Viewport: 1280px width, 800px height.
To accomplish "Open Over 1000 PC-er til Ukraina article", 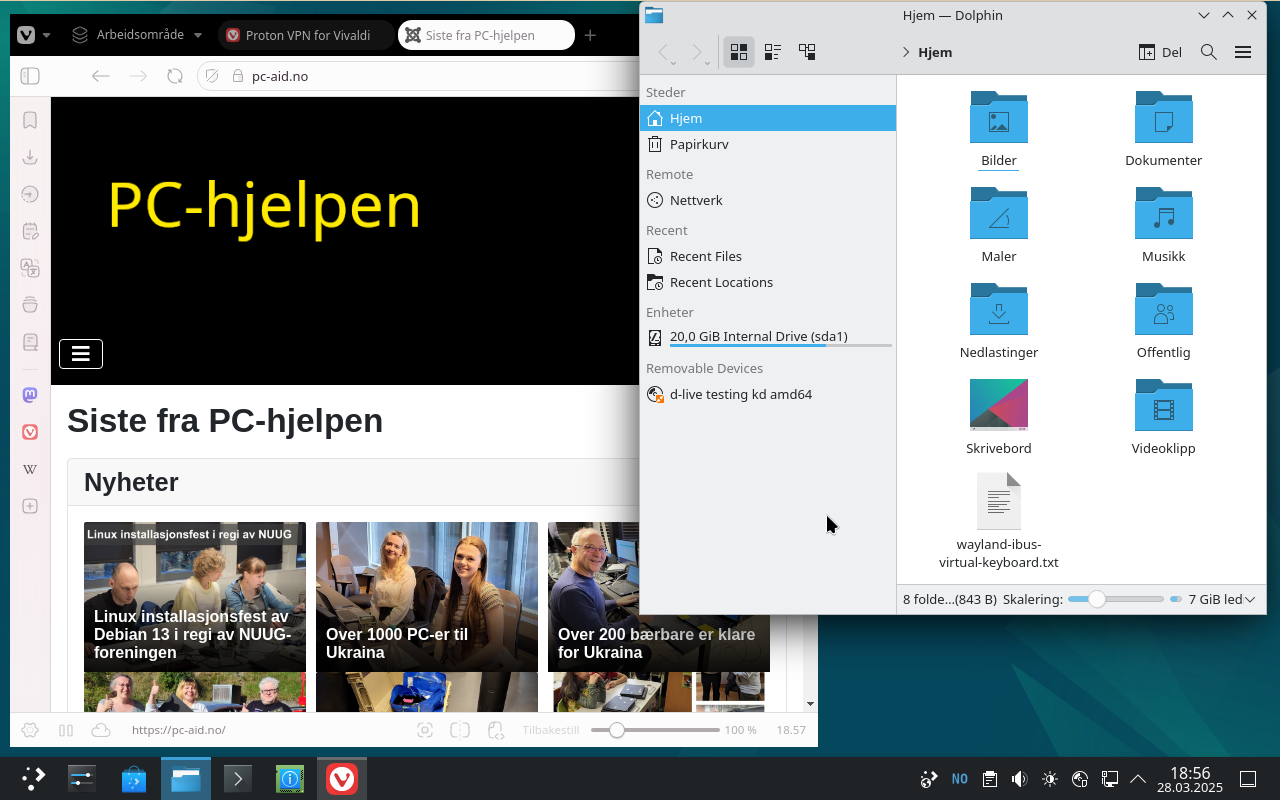I will click(427, 597).
